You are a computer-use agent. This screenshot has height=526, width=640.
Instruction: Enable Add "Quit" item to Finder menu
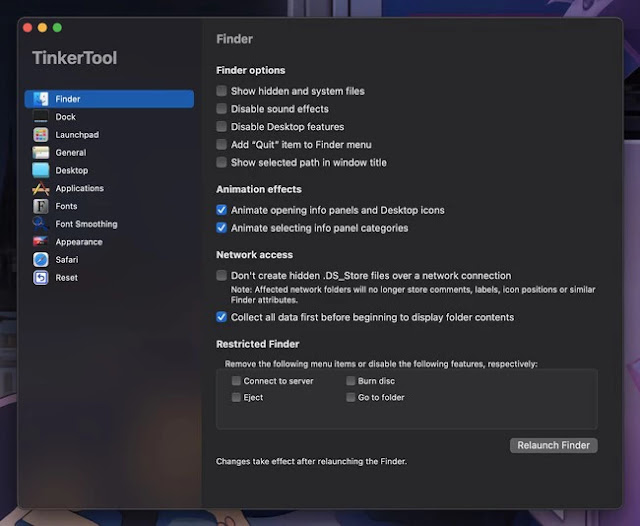coord(221,144)
